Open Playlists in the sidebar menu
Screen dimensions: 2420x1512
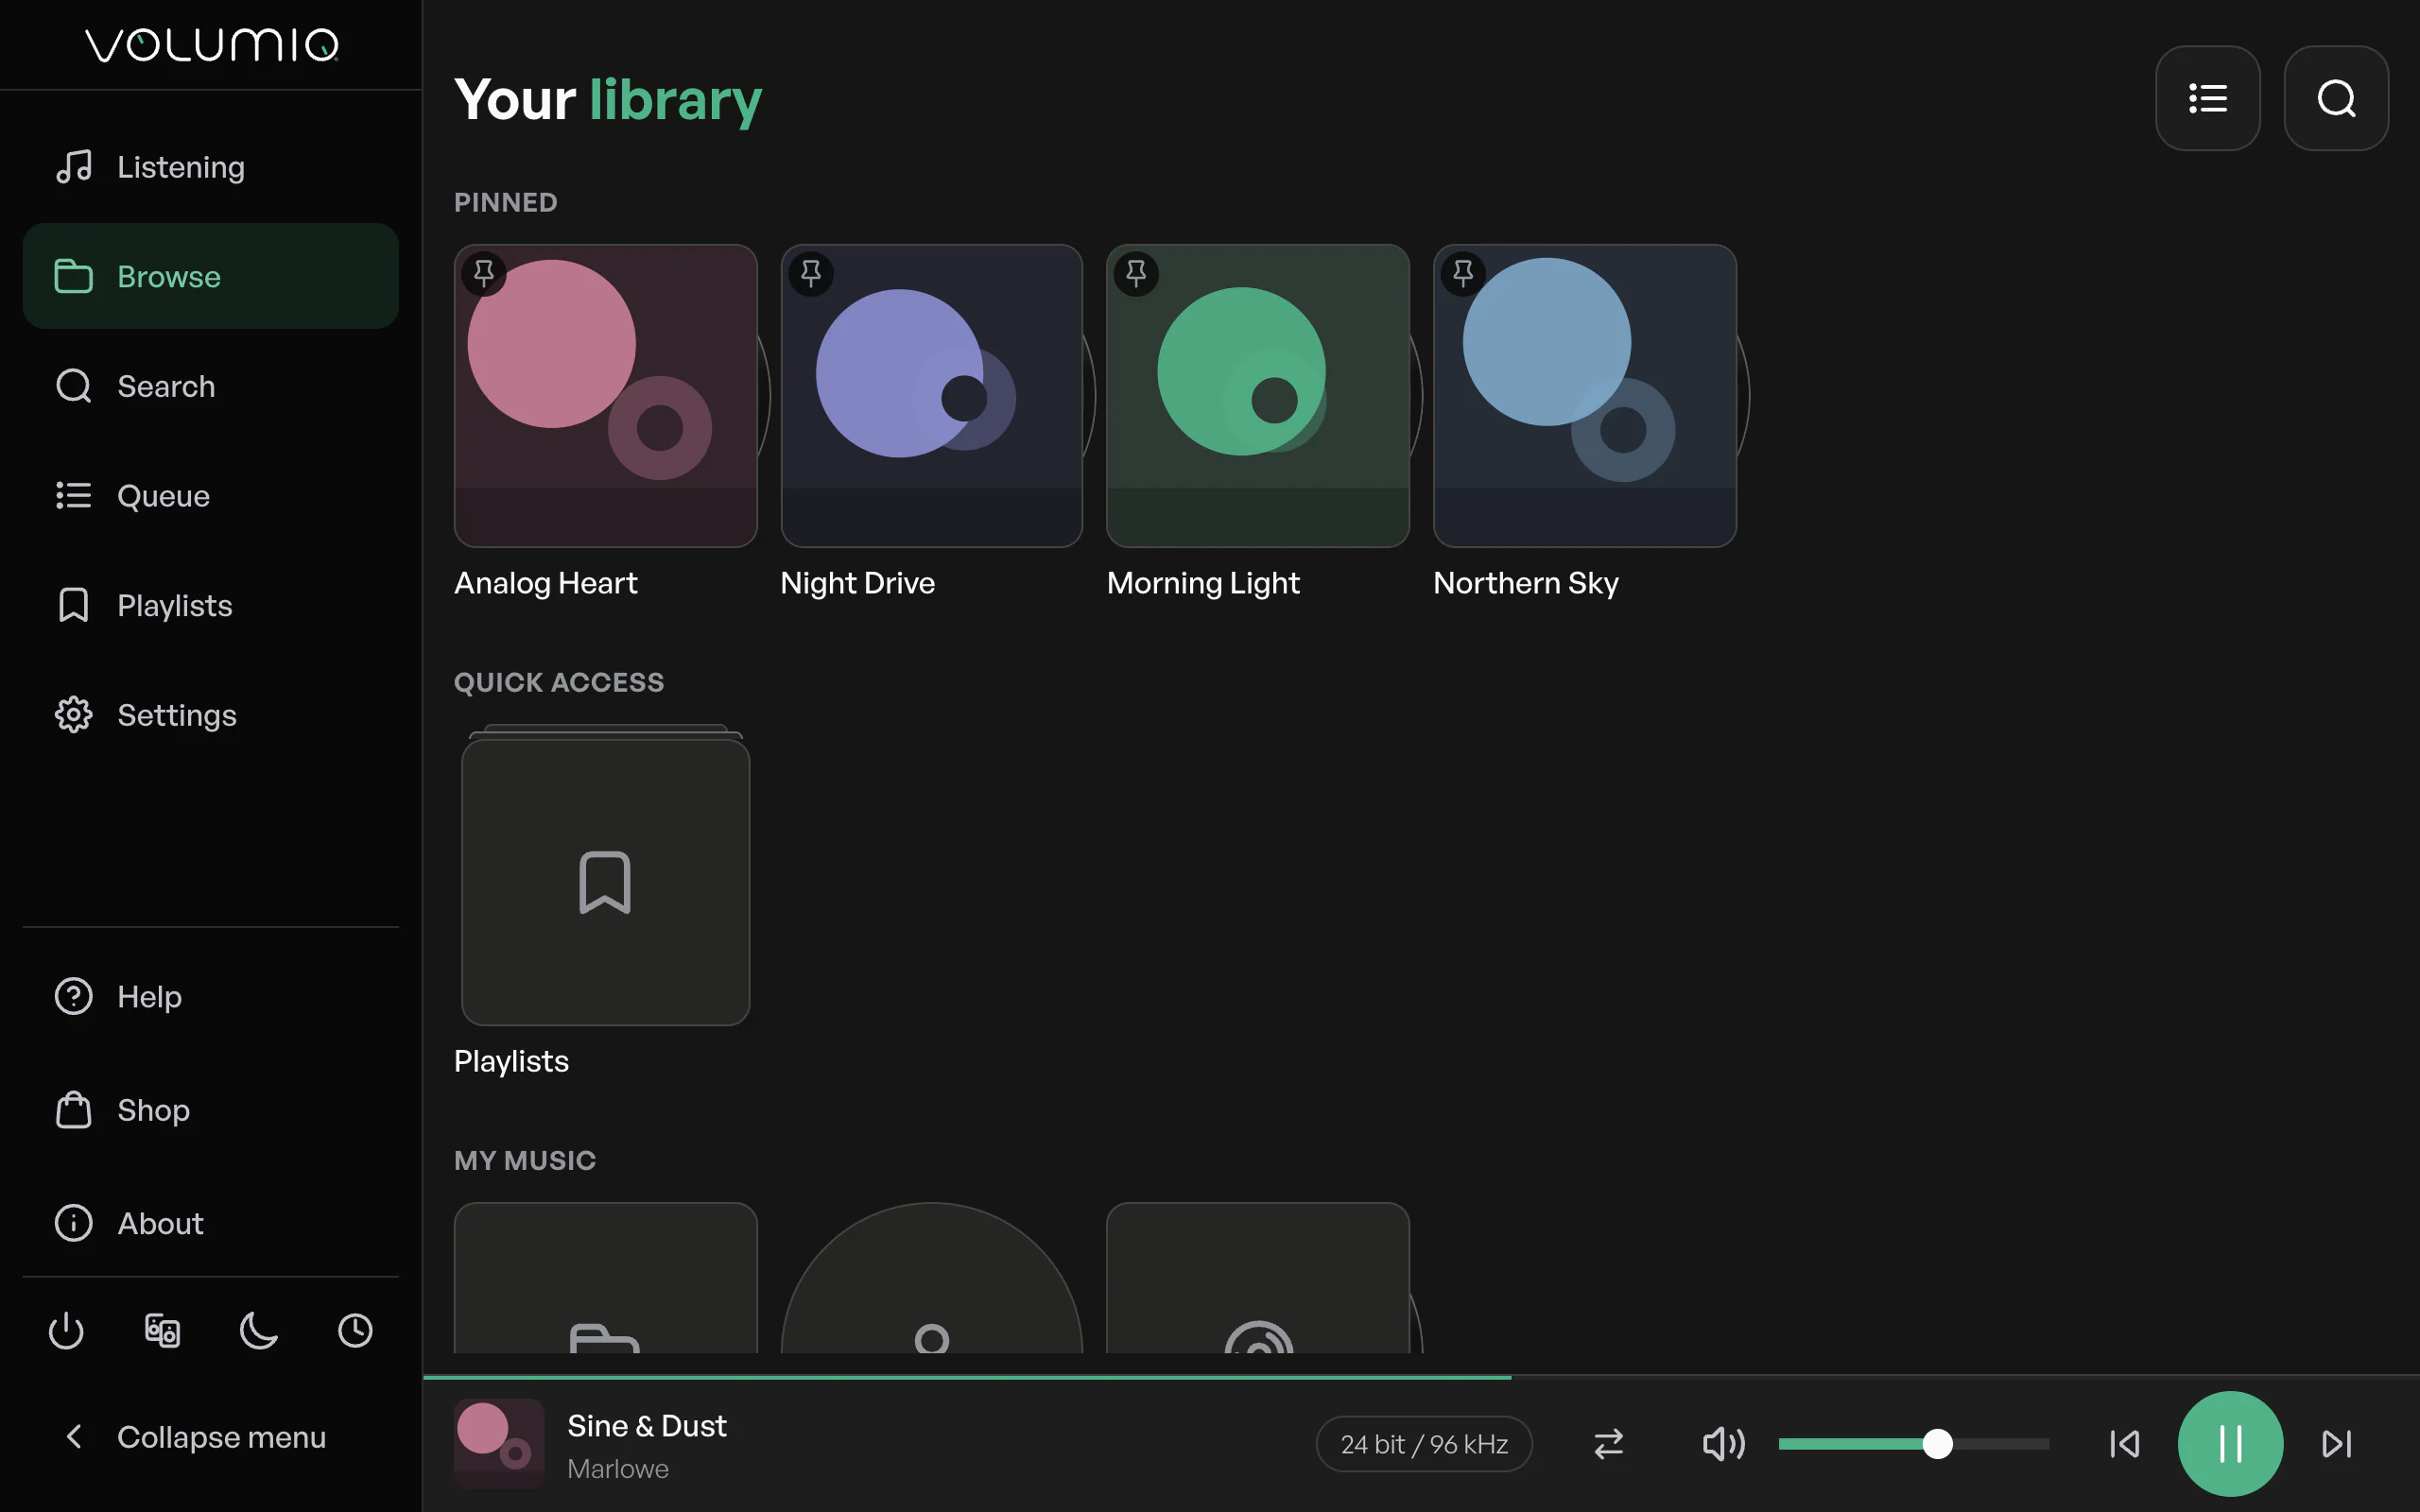(x=210, y=605)
